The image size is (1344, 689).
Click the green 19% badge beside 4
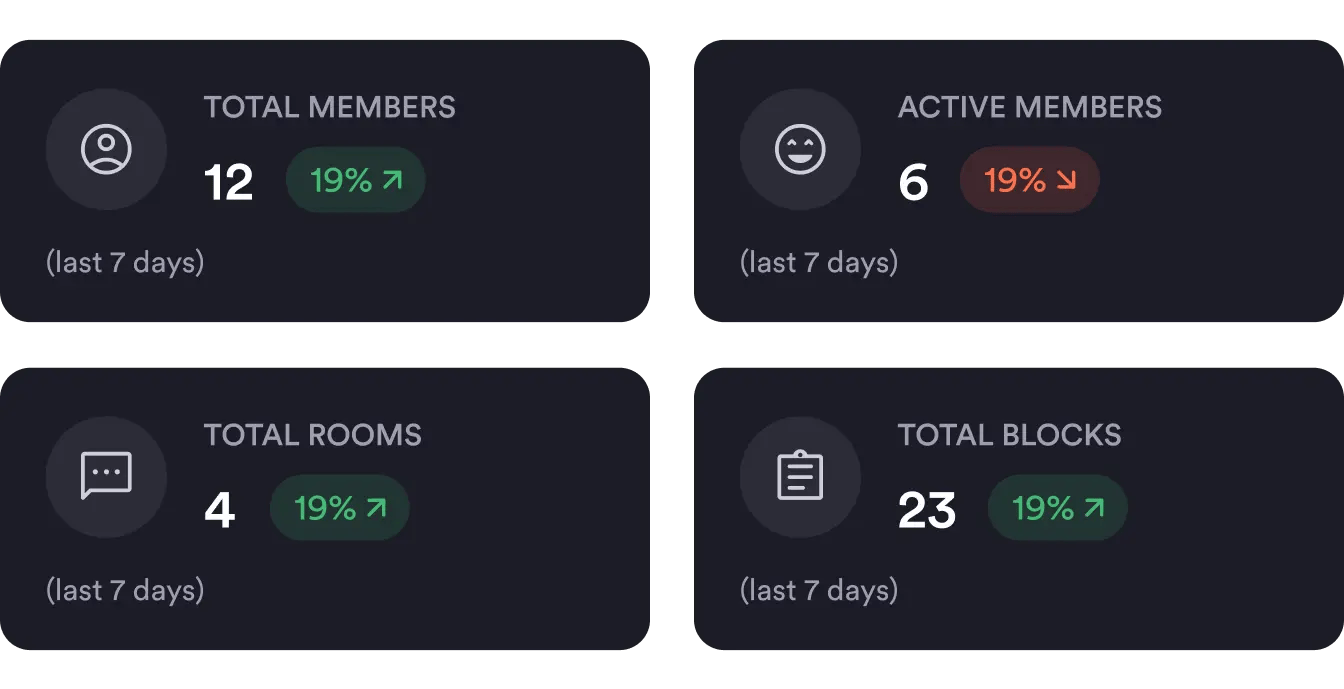pyautogui.click(x=339, y=508)
